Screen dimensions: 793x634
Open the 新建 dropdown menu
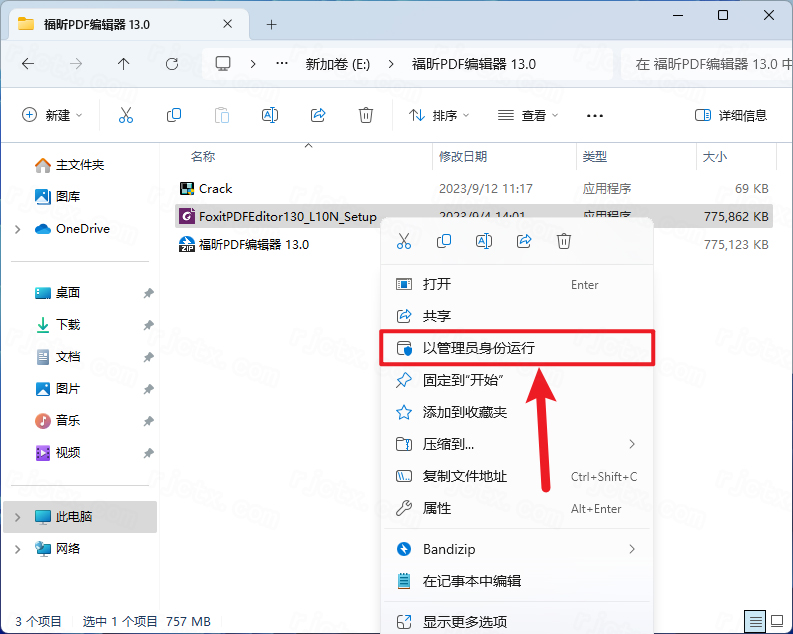52,115
